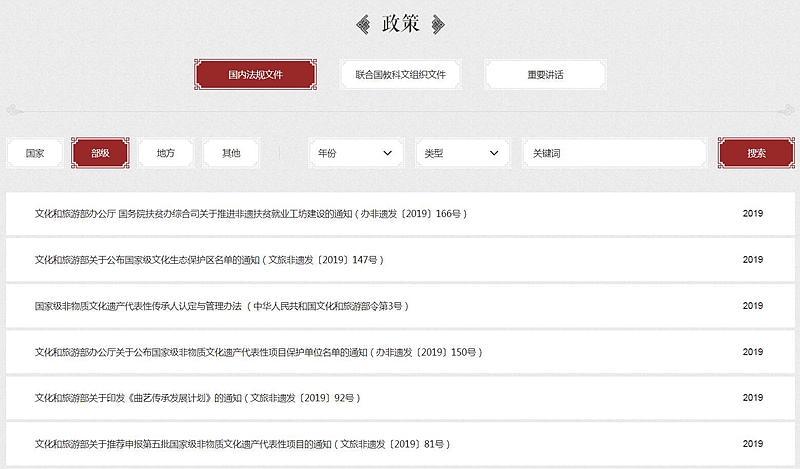Click year 2019 in the 166号 row

[x=753, y=214]
